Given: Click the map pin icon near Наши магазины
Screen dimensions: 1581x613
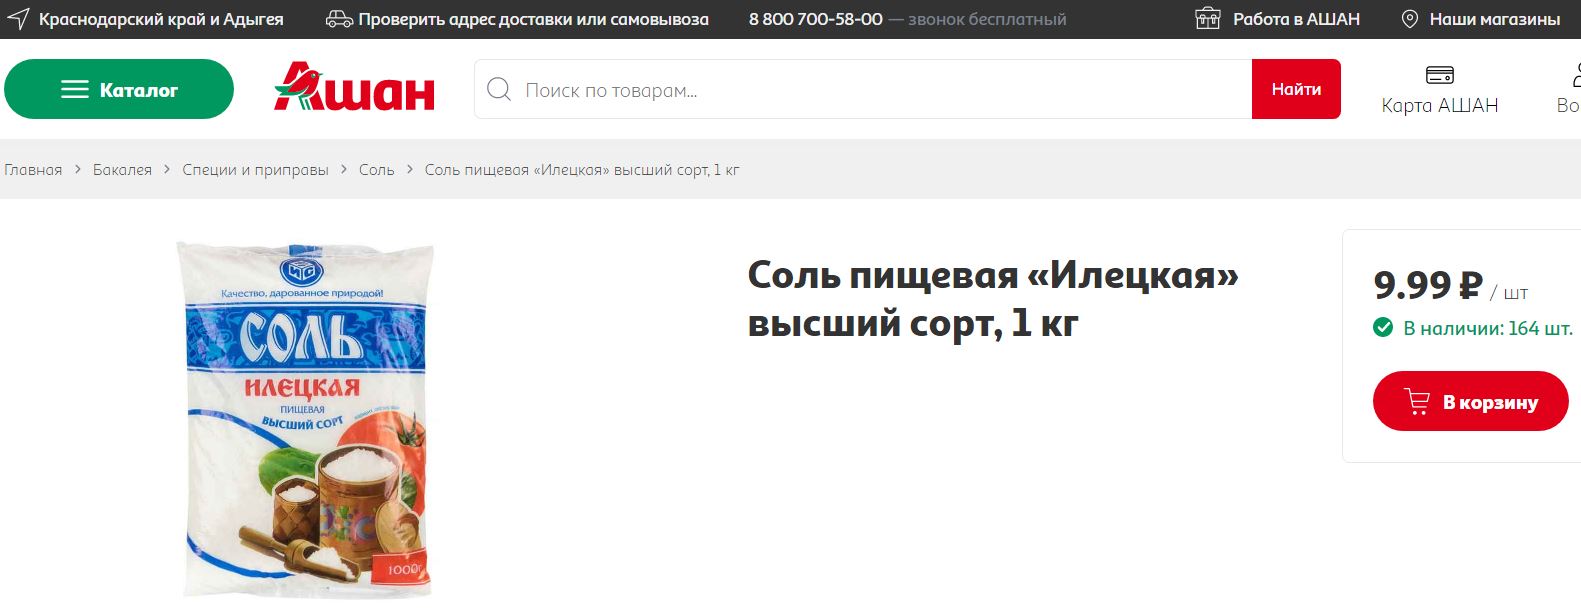Looking at the screenshot, I should [1410, 19].
